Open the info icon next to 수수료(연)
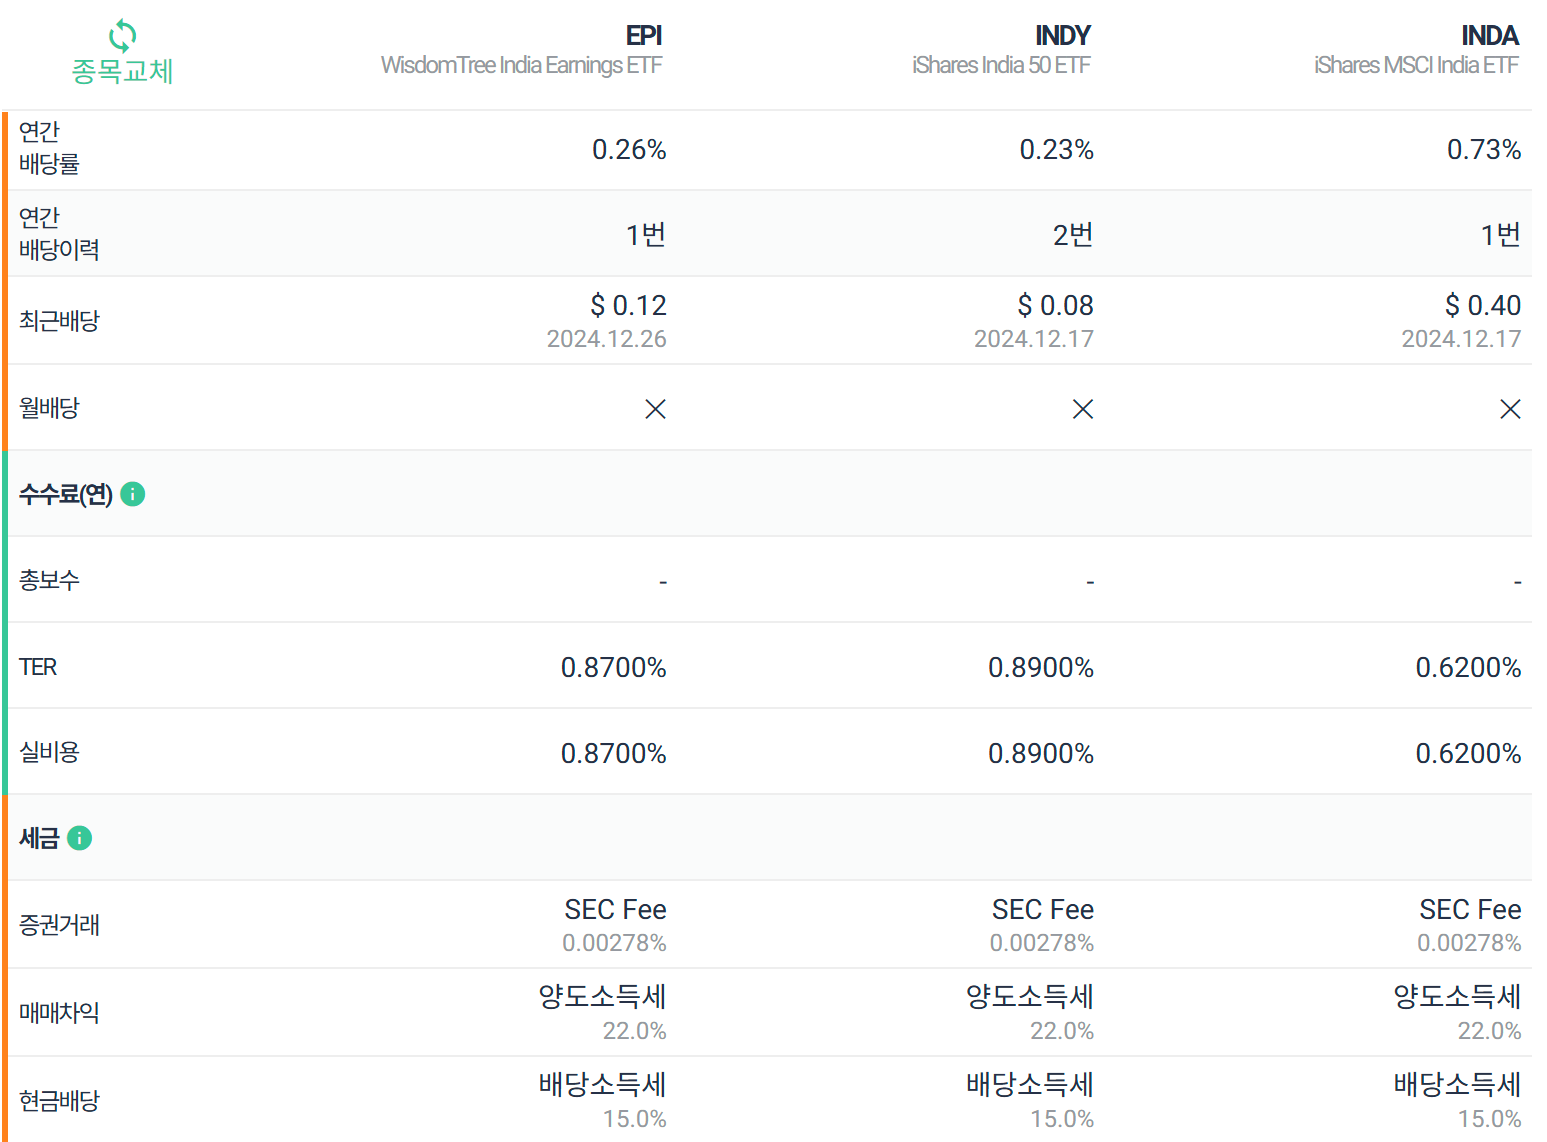The height and width of the screenshot is (1142, 1547). [133, 494]
